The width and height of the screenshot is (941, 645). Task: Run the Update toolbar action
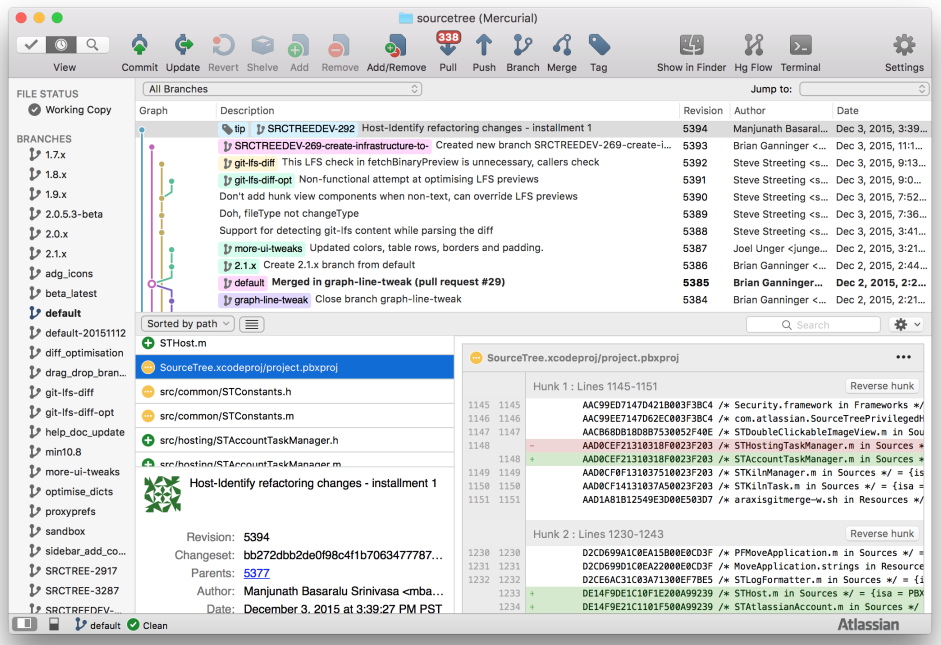click(x=183, y=53)
